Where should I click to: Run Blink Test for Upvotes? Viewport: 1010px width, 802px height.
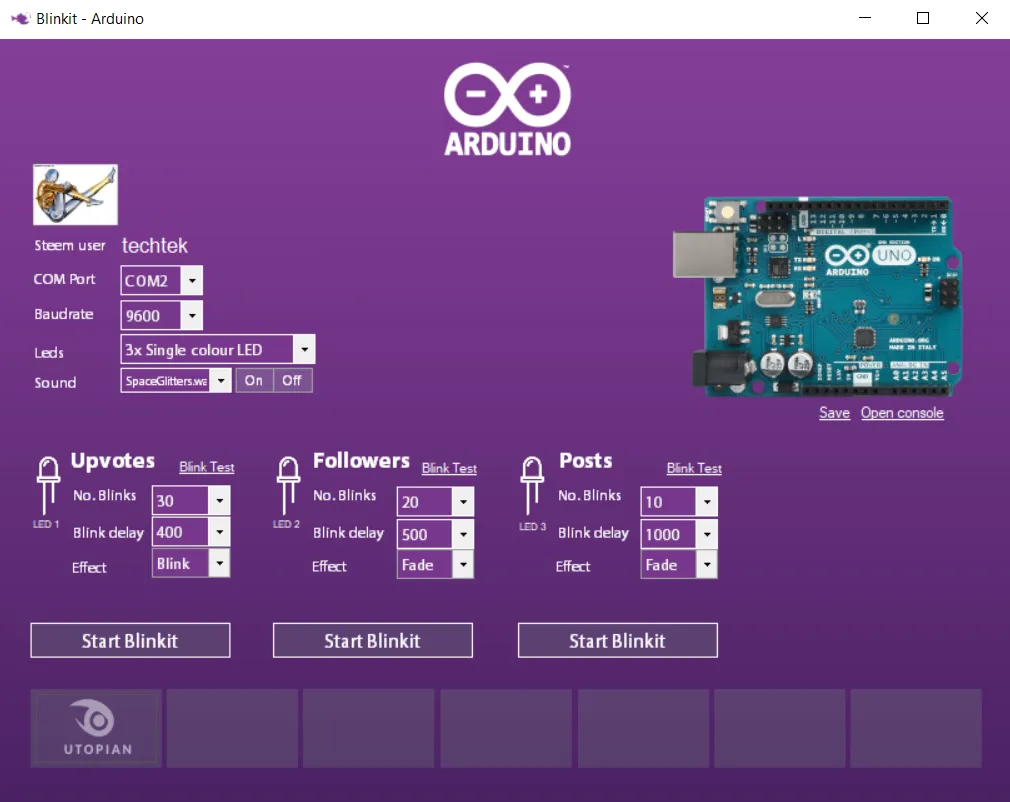[207, 467]
